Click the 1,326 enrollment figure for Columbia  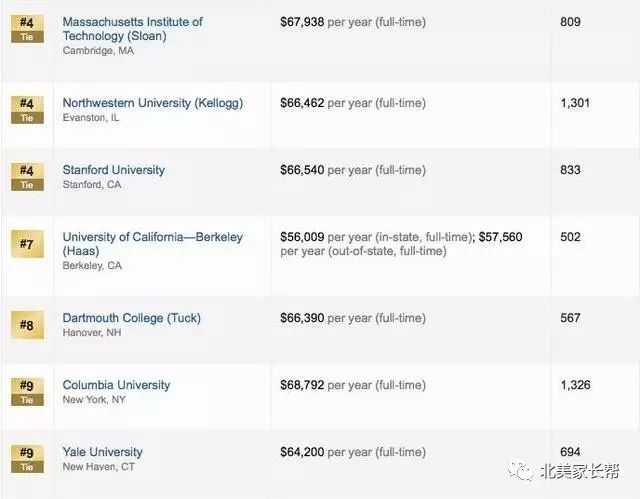tap(575, 385)
